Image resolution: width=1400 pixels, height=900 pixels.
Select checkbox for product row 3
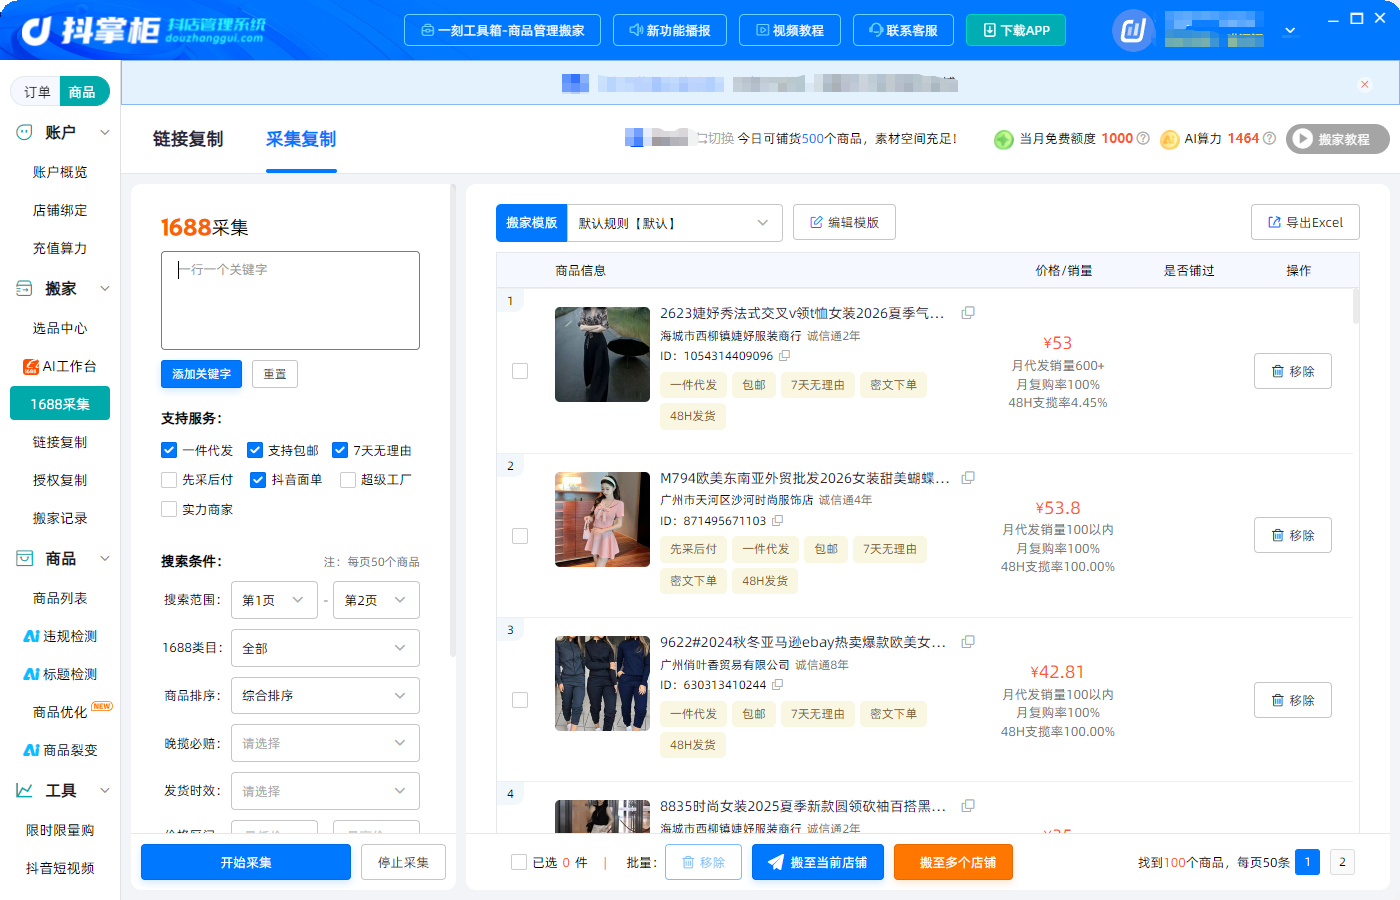(520, 700)
